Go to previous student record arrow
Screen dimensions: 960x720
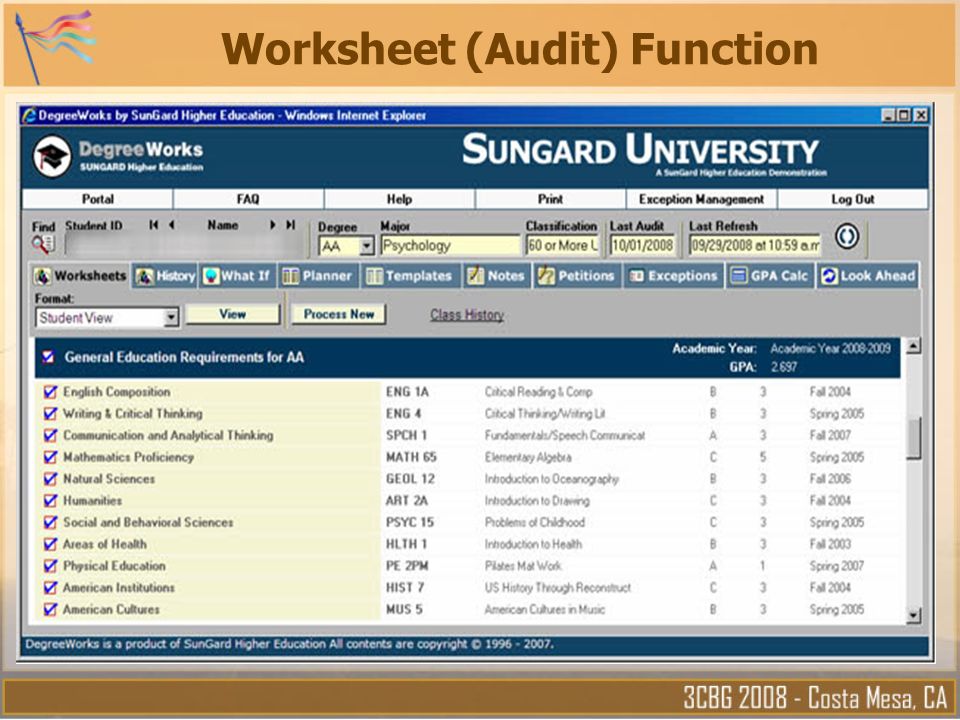pos(172,225)
